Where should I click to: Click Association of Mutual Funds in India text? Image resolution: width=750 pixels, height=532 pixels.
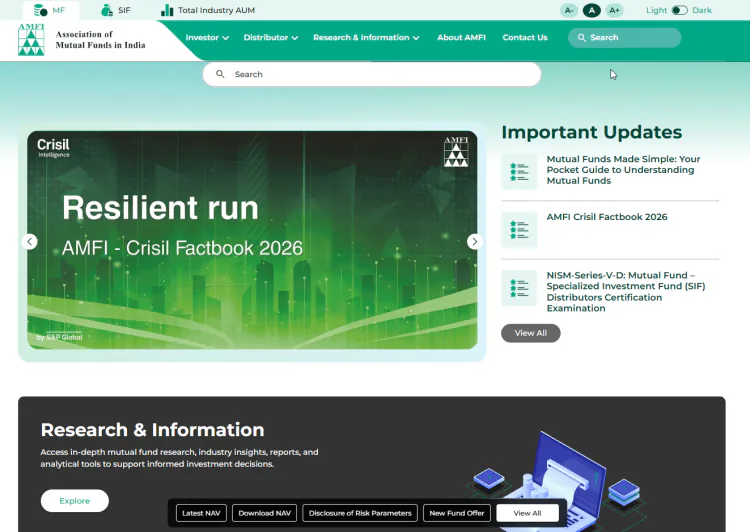pos(100,40)
